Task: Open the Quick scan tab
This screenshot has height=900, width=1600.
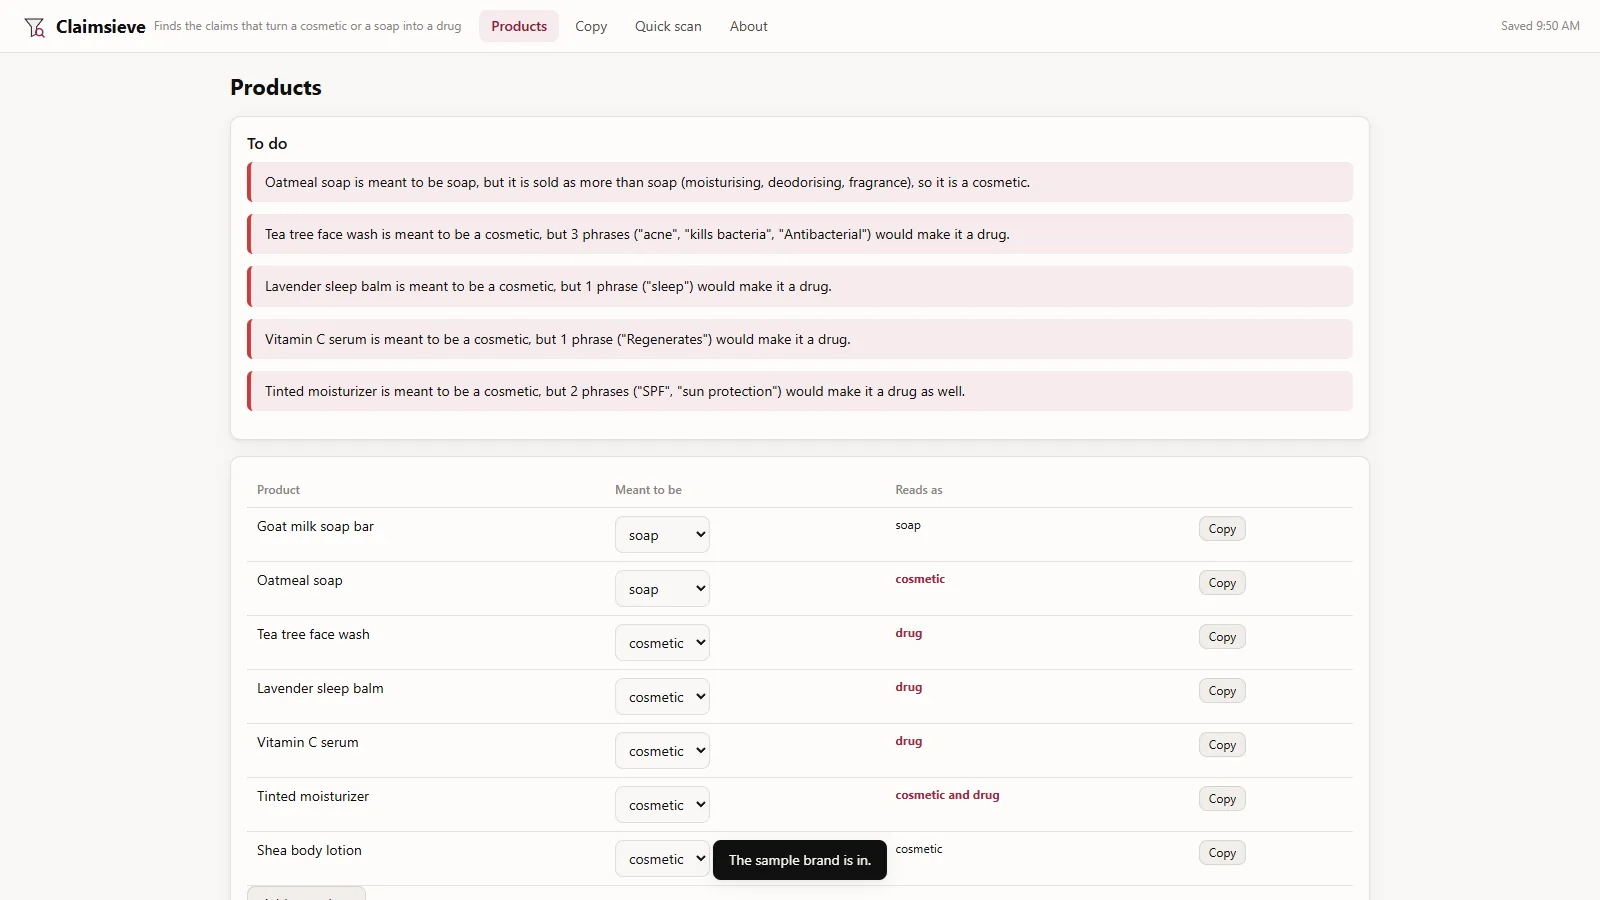Action: [668, 26]
